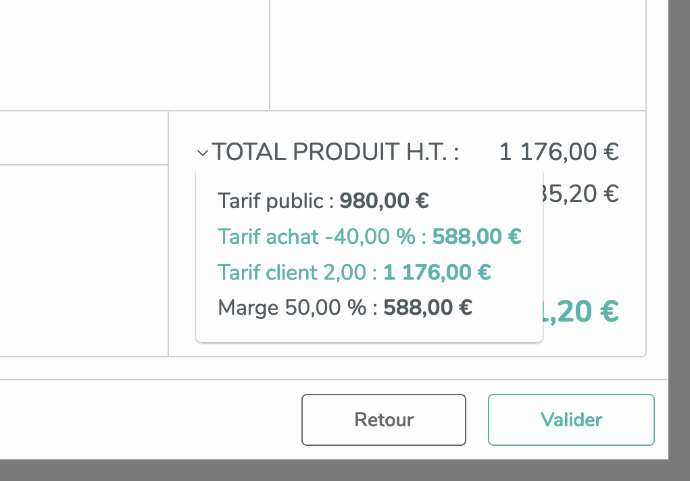Select the green 588,00 € purchase price
The height and width of the screenshot is (481, 690).
(x=477, y=237)
